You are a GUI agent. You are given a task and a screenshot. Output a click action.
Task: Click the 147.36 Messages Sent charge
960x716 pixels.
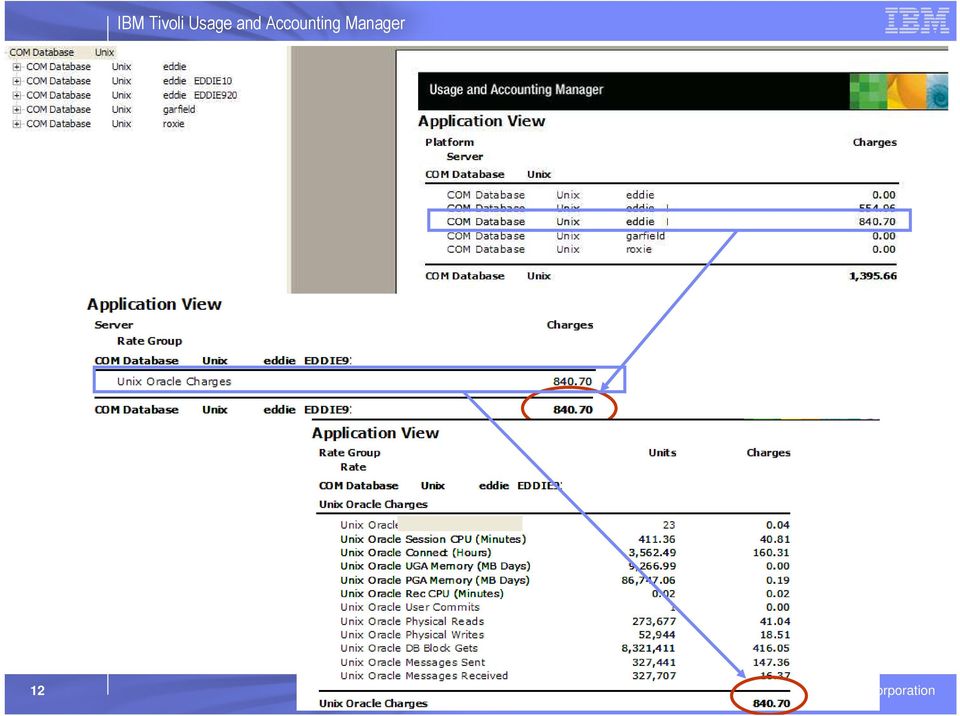771,662
